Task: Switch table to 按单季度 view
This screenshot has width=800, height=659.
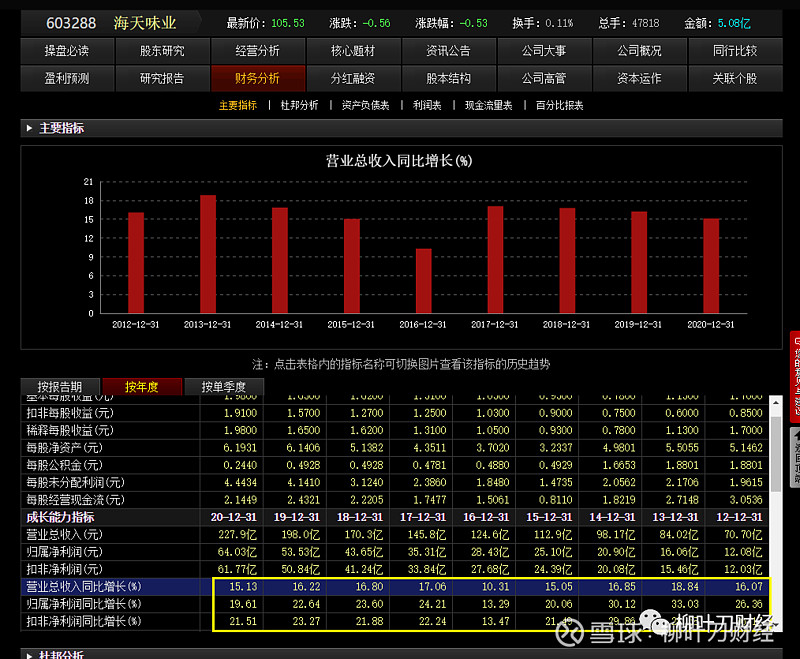Action: click(x=224, y=387)
